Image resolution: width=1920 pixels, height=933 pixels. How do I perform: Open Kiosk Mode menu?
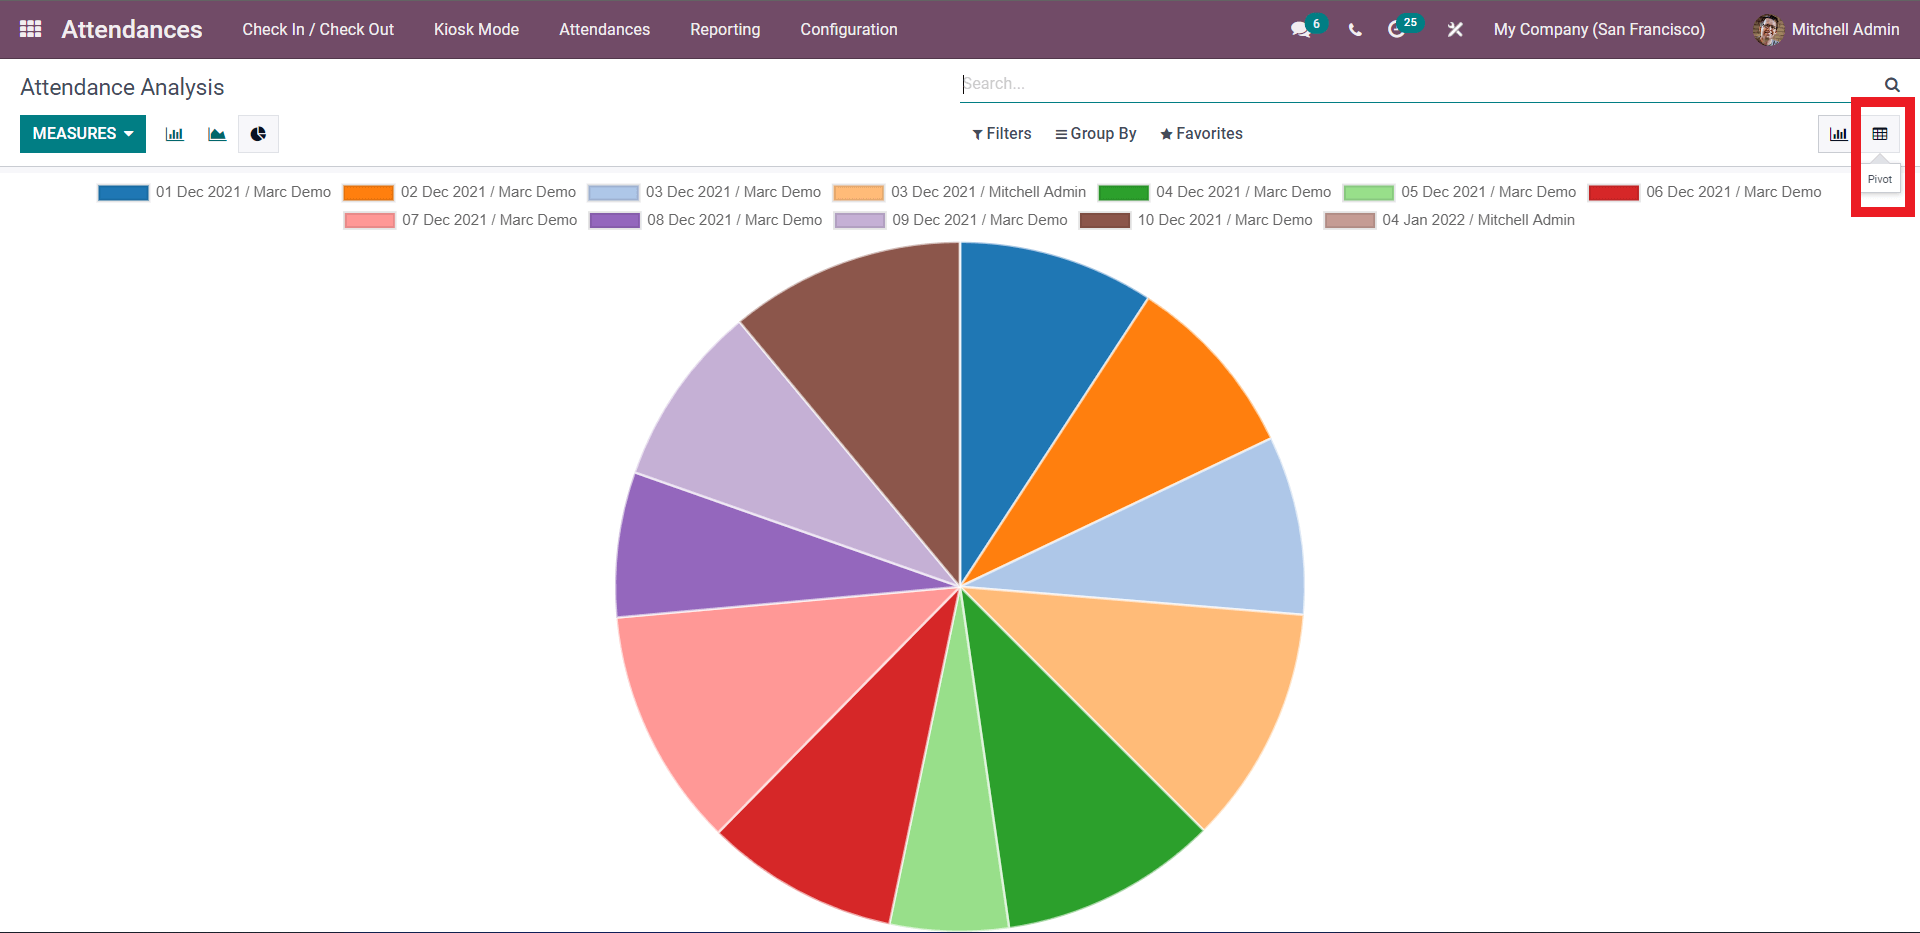point(476,30)
